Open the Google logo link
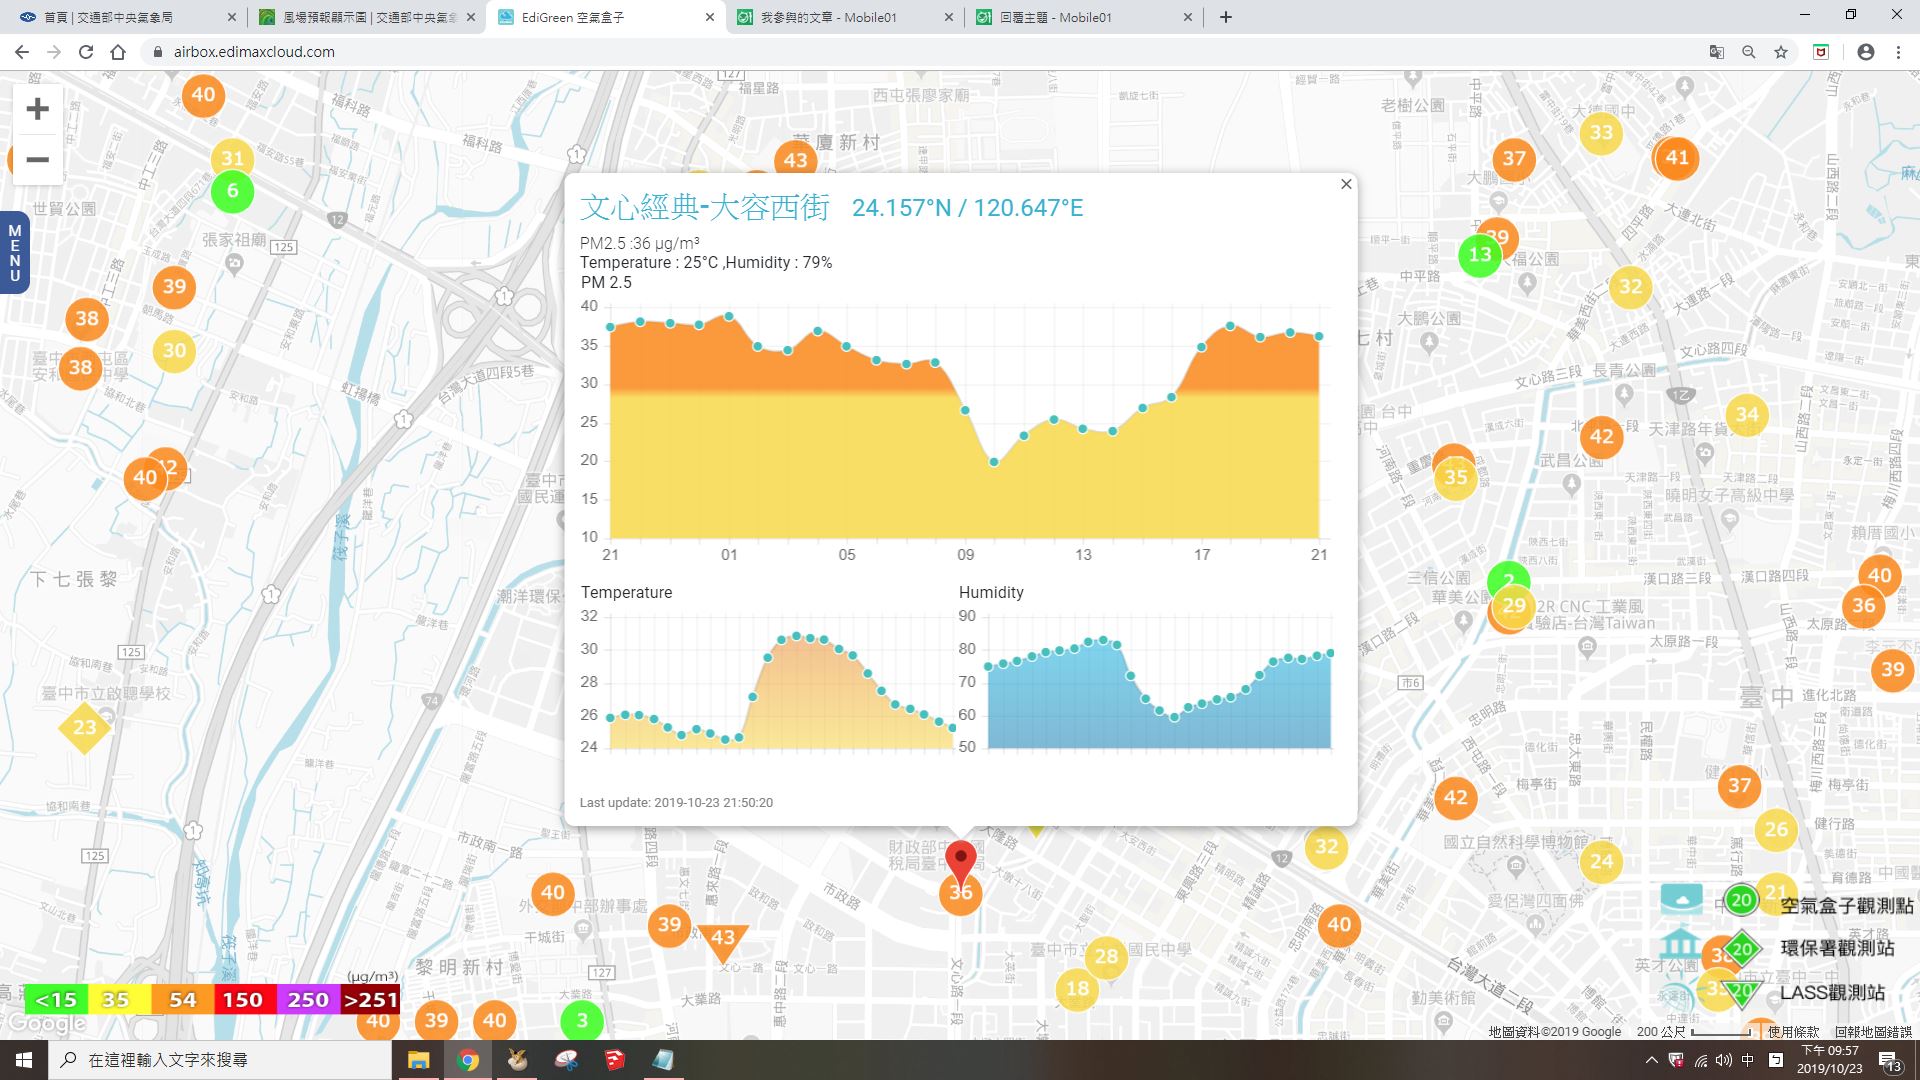The width and height of the screenshot is (1920, 1080). (x=47, y=1024)
